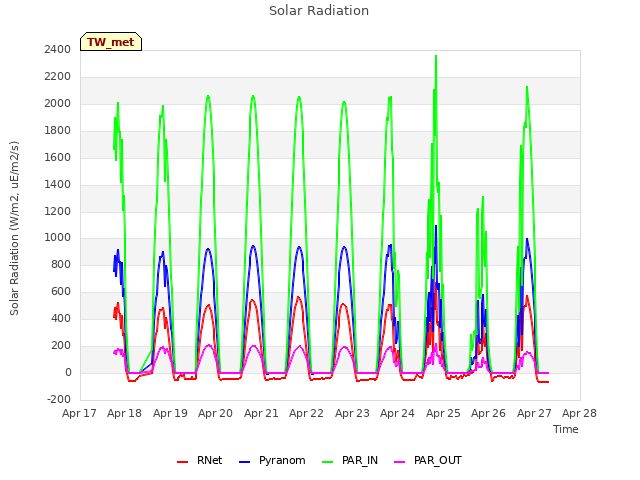This screenshot has height=480, width=640.
Task: Click the Apr 25 x-axis label
Action: click(443, 413)
